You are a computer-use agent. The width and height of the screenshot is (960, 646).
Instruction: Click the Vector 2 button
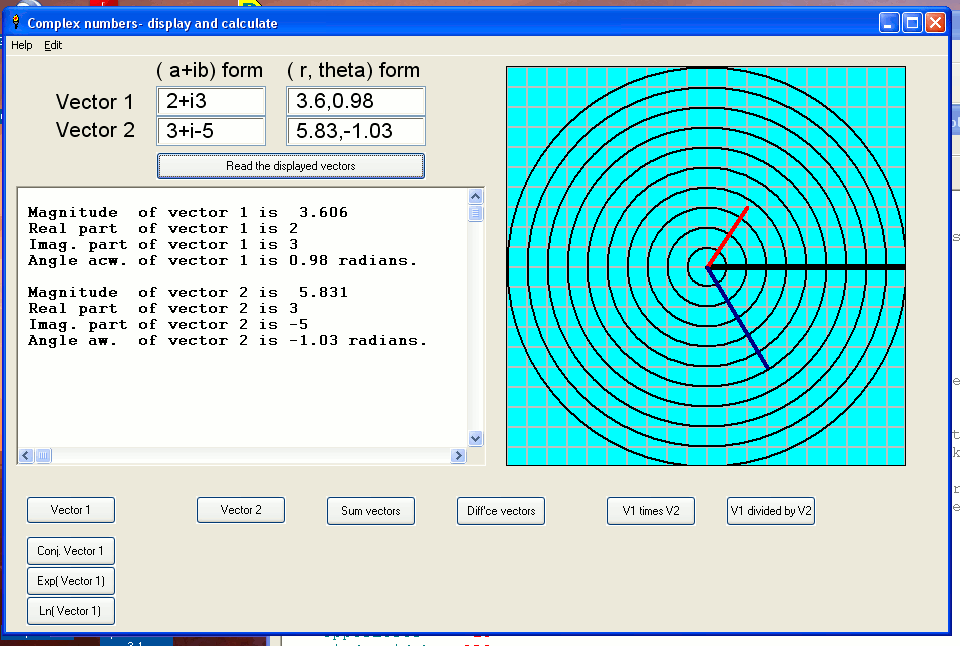coord(241,510)
